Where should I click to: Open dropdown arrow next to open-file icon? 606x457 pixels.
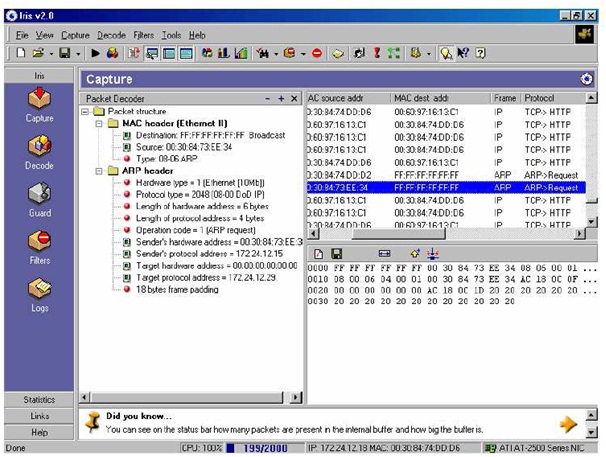point(51,54)
